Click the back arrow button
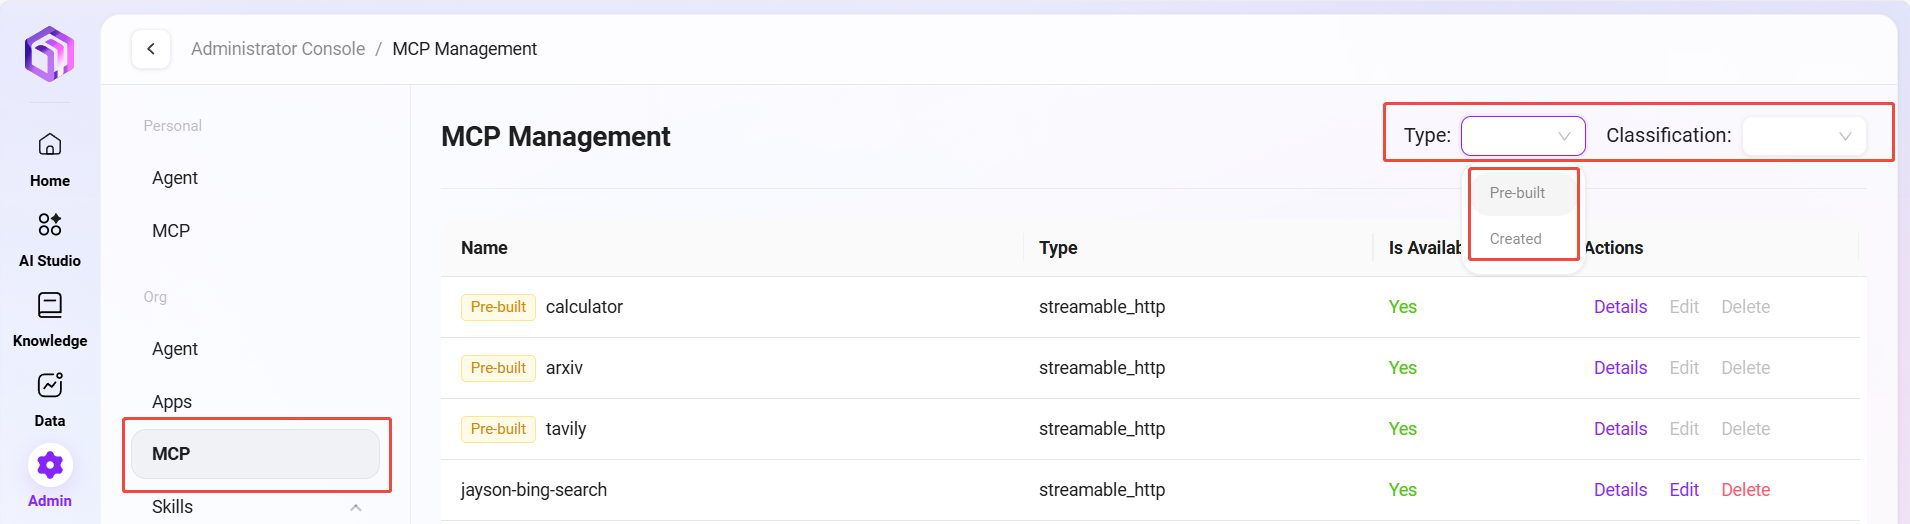Viewport: 1910px width, 524px height. 151,49
